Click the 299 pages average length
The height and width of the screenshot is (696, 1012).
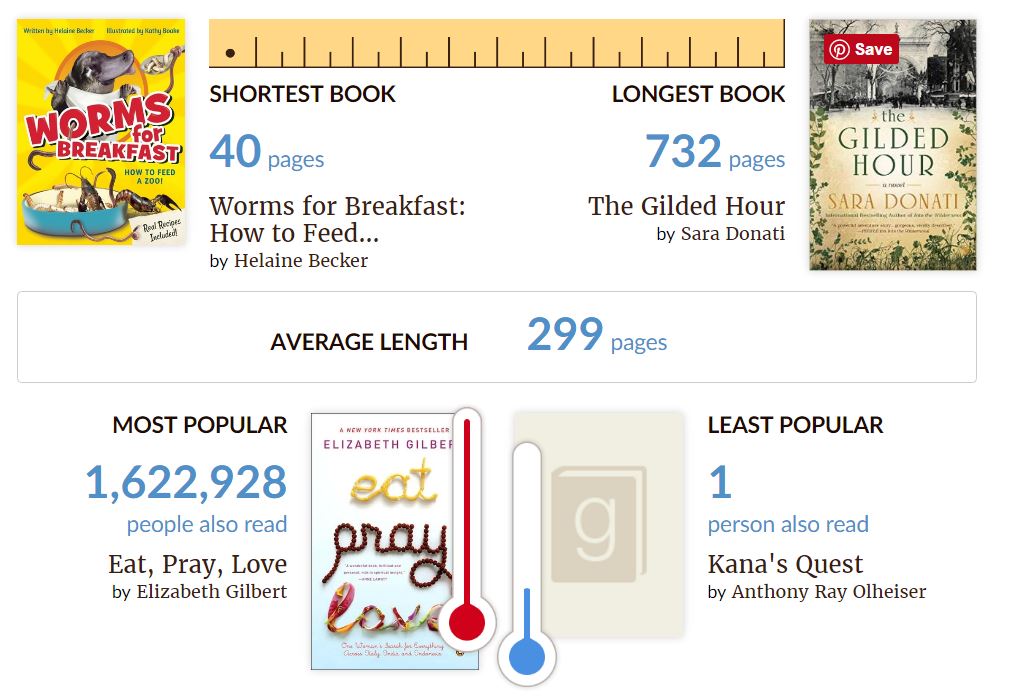click(597, 335)
